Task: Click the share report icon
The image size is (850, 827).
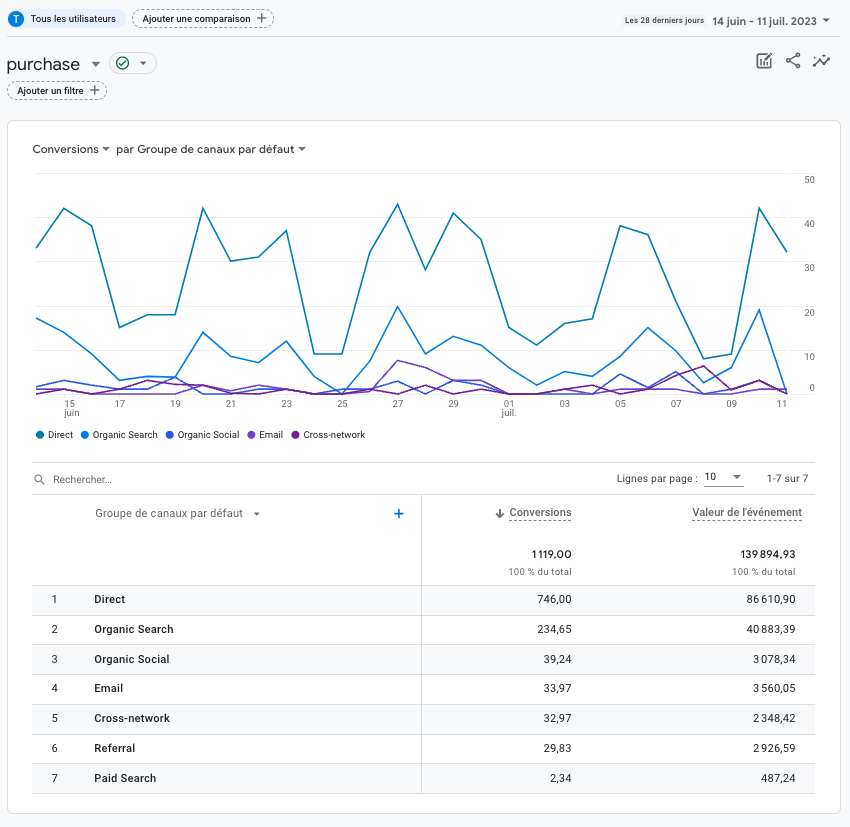Action: 793,61
